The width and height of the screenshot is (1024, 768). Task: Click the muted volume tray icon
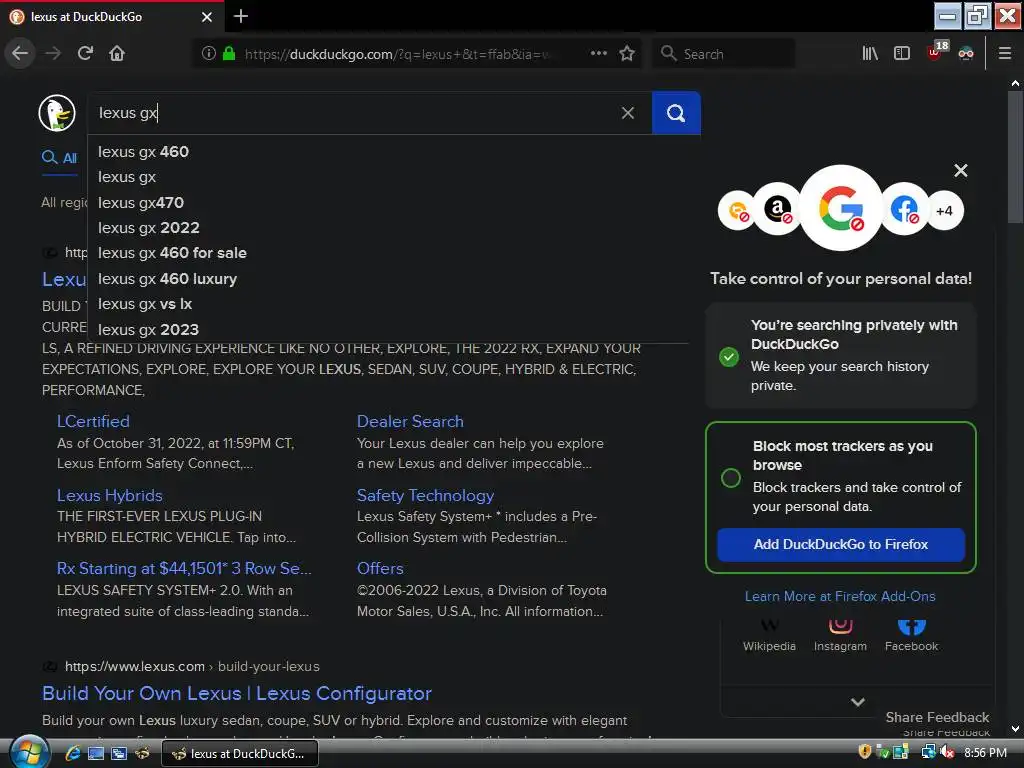tap(947, 753)
